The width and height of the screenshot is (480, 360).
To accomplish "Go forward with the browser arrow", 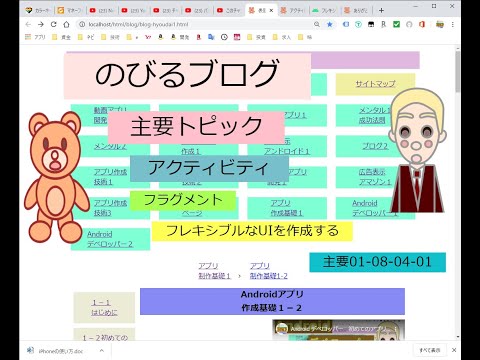I will point(41,24).
